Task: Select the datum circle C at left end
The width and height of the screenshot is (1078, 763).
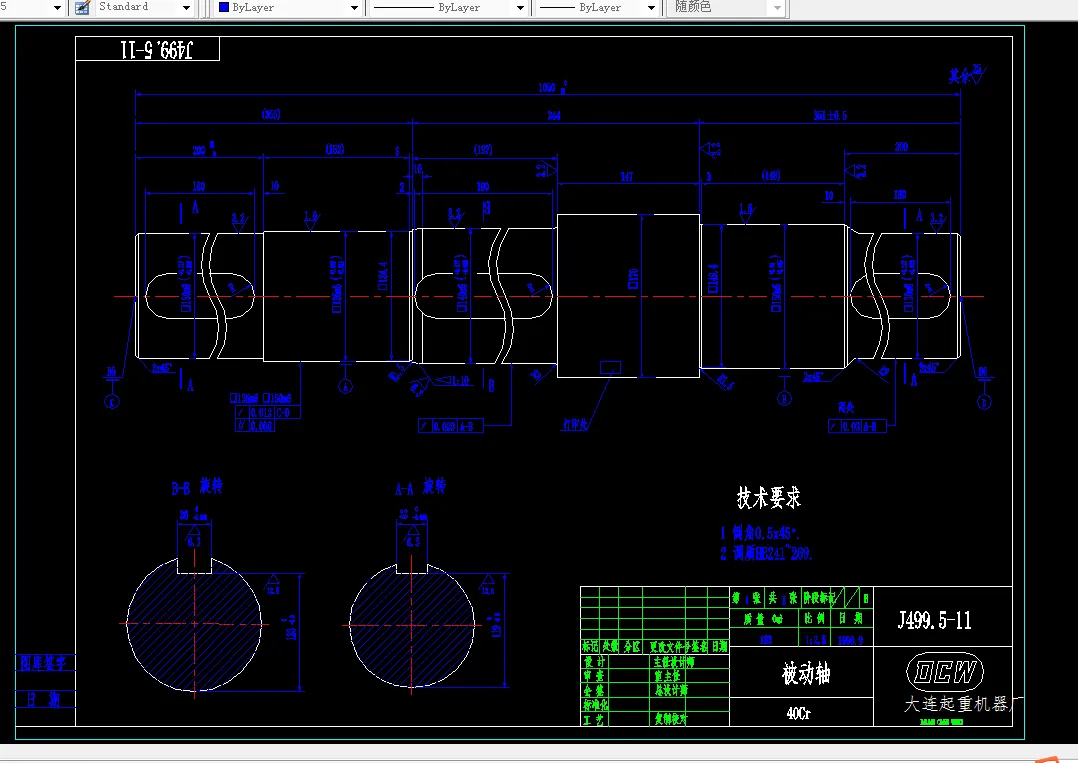Action: point(112,401)
